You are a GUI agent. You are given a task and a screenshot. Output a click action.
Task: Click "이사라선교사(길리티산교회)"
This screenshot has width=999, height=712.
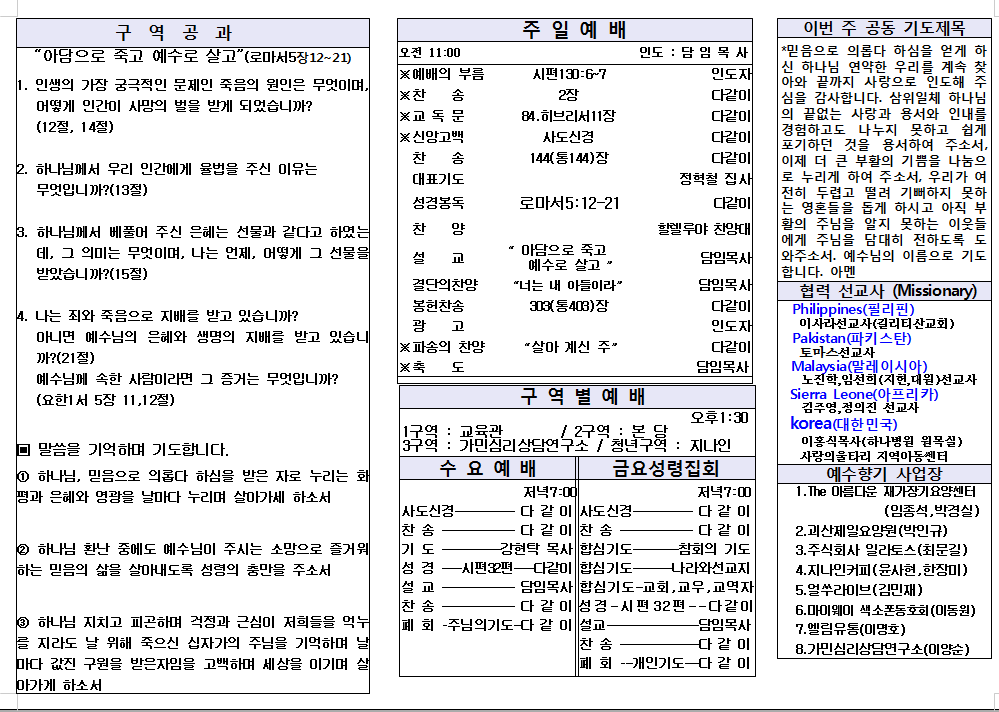[877, 324]
